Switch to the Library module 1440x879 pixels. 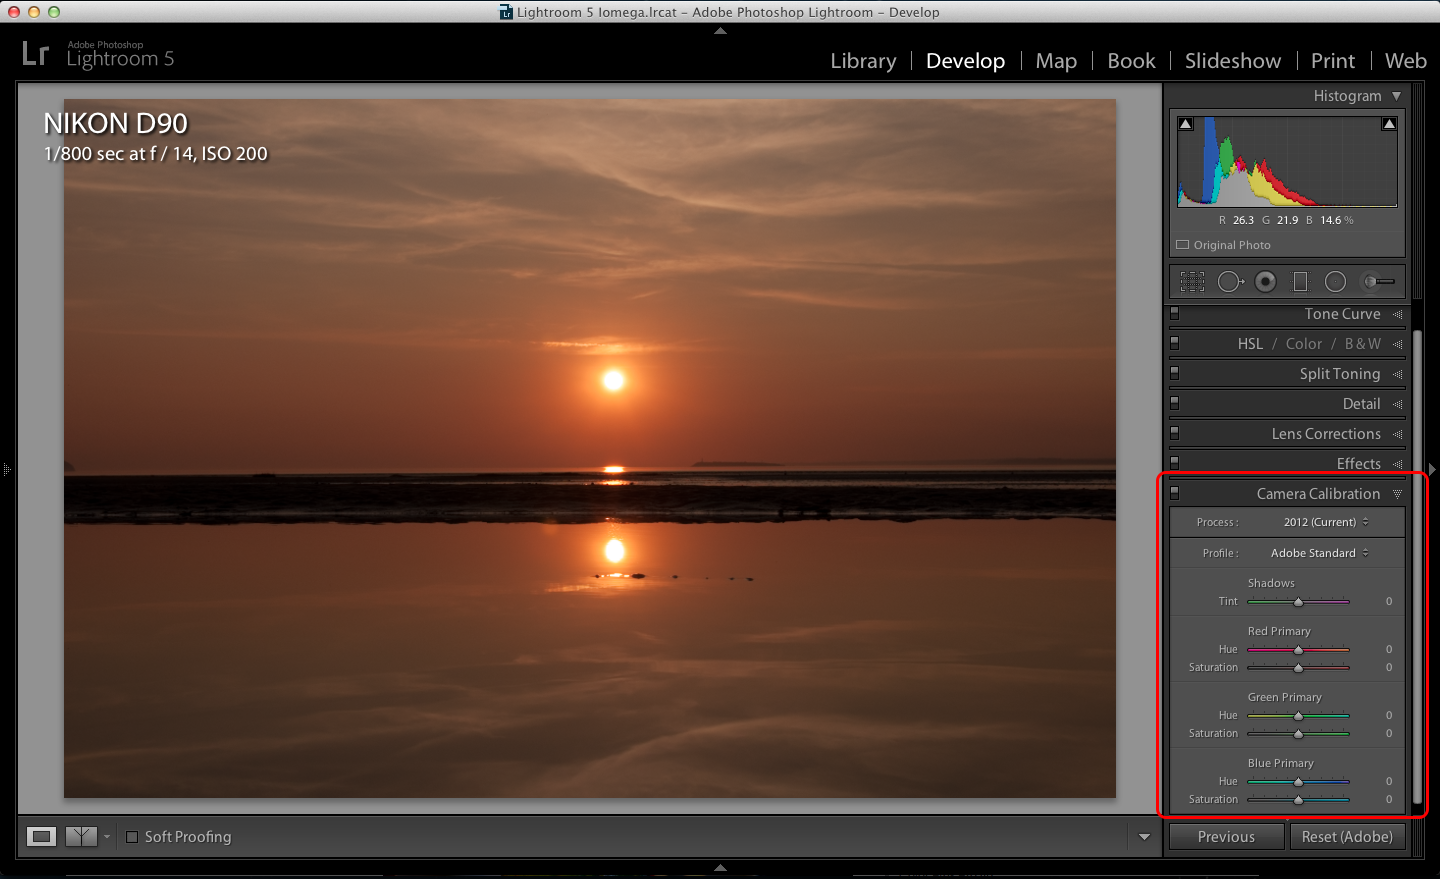coord(863,61)
